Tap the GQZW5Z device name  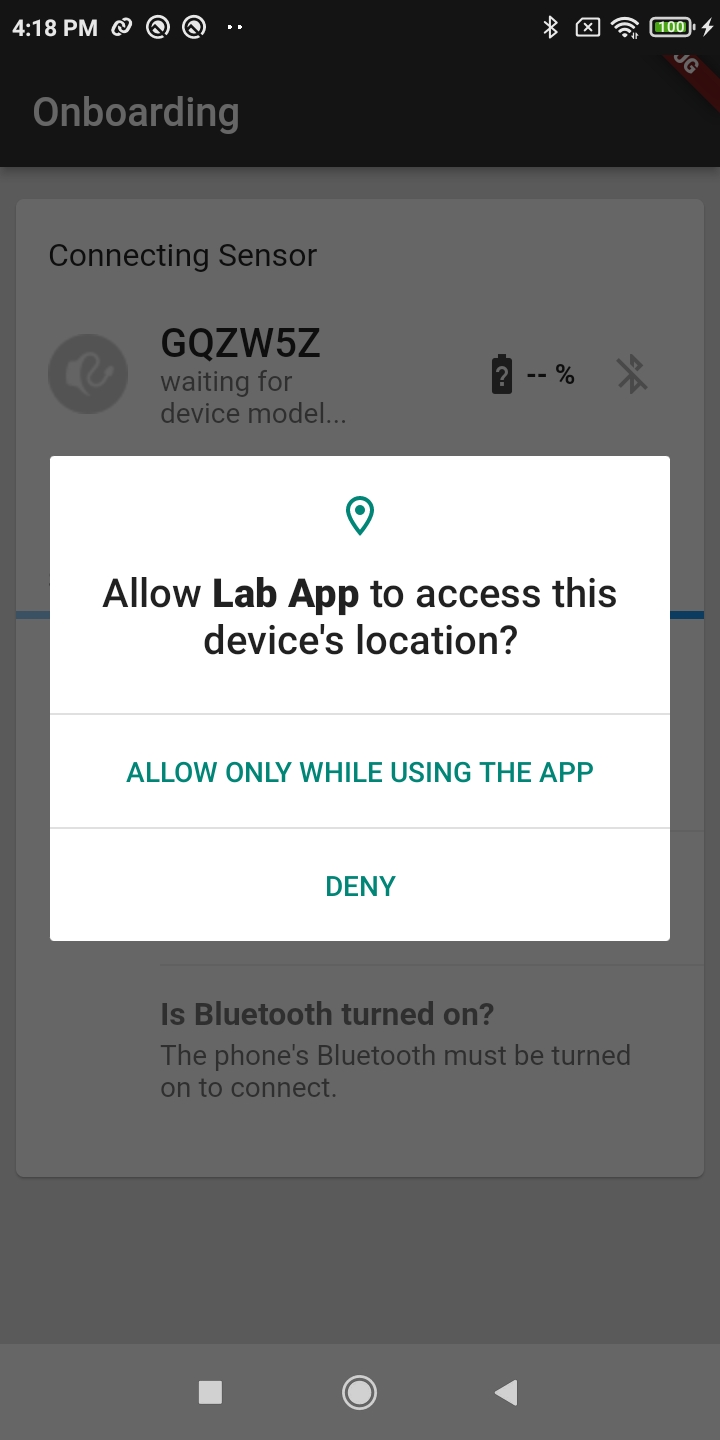pyautogui.click(x=240, y=343)
